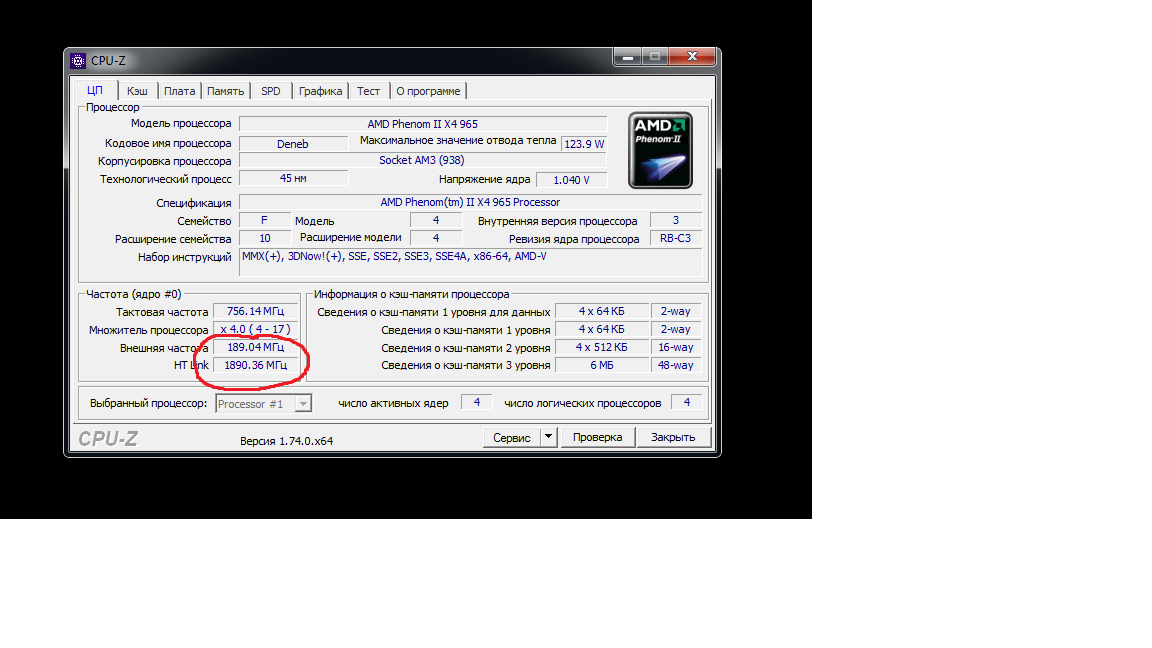Click the 45 нм technology value
This screenshot has height=648, width=1152.
[293, 179]
